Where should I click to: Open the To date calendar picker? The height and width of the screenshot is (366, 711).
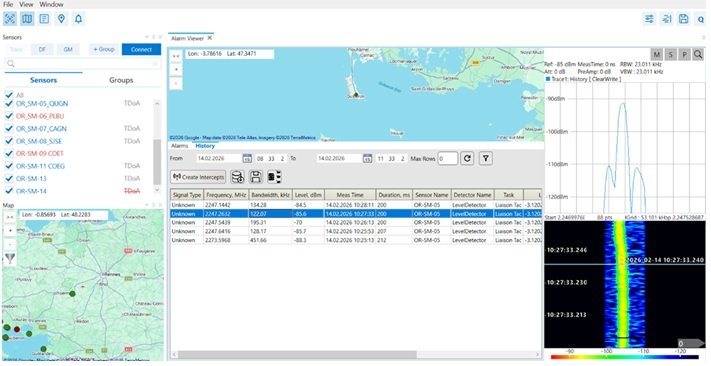(x=367, y=159)
